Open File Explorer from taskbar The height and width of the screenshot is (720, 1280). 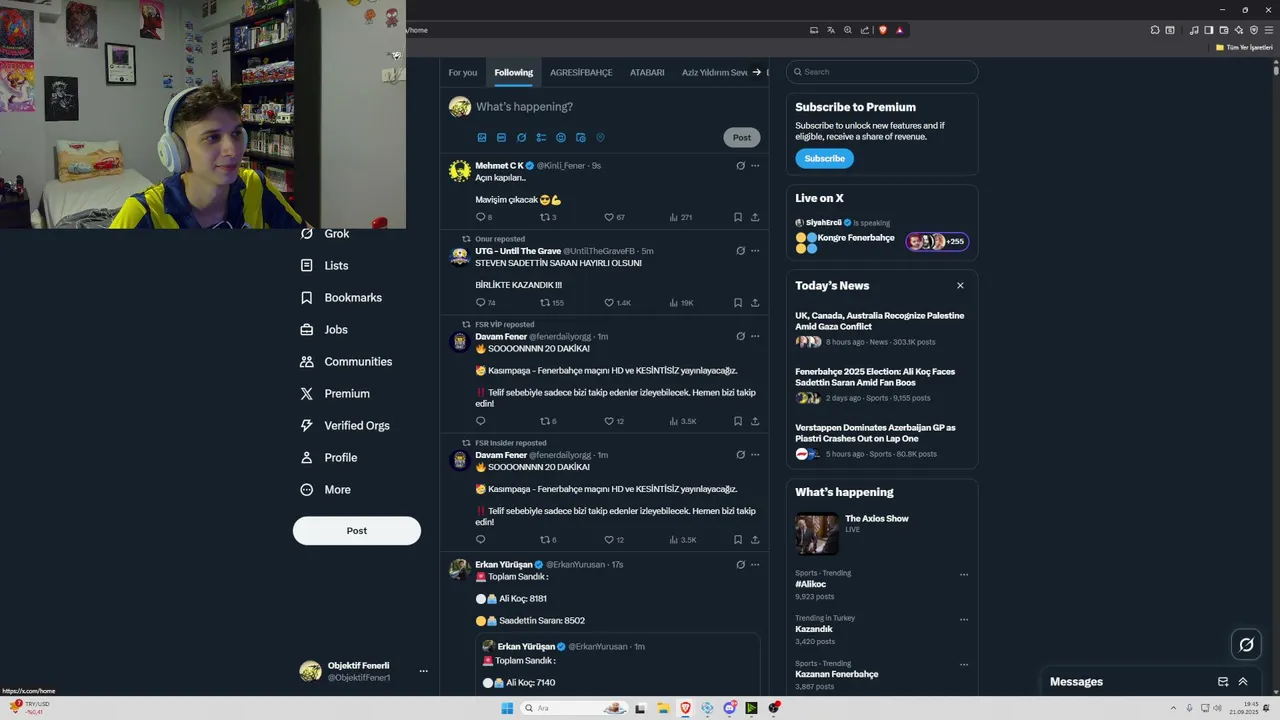pos(662,708)
